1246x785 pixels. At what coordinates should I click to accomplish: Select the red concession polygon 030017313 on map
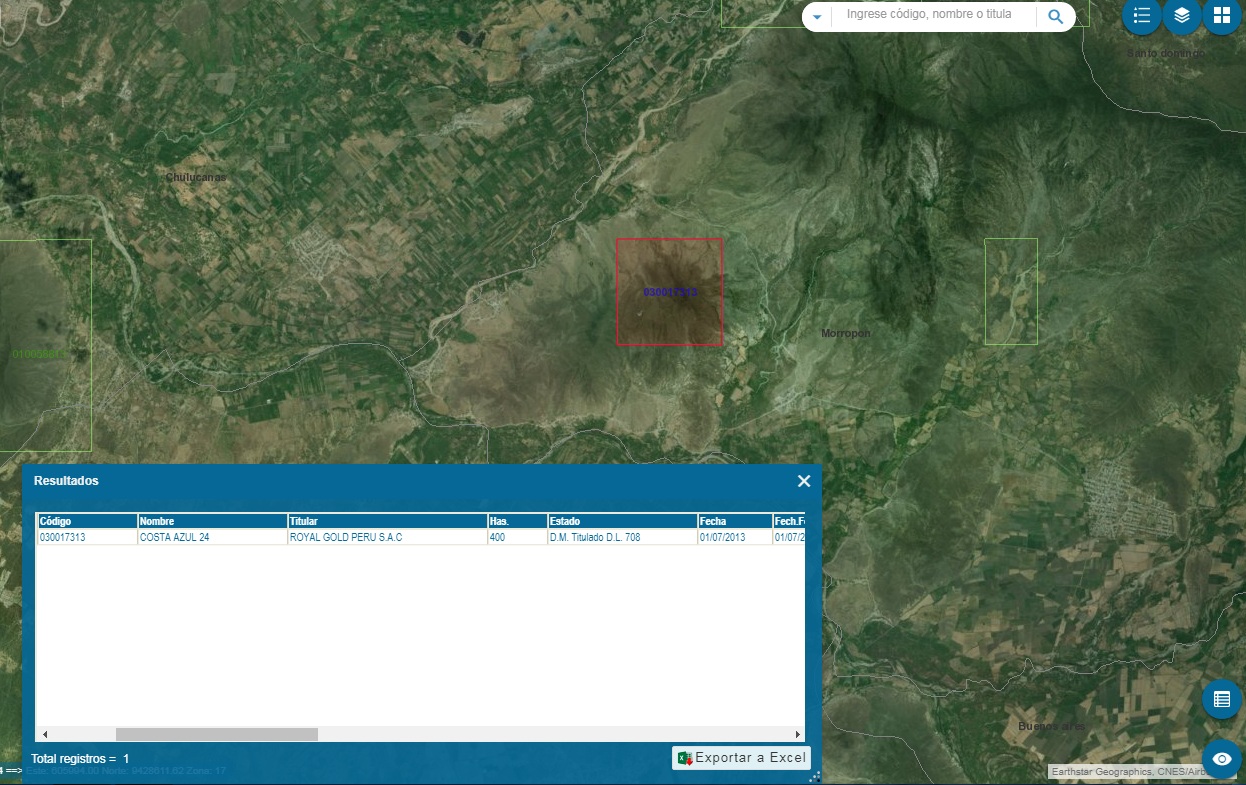tap(669, 315)
